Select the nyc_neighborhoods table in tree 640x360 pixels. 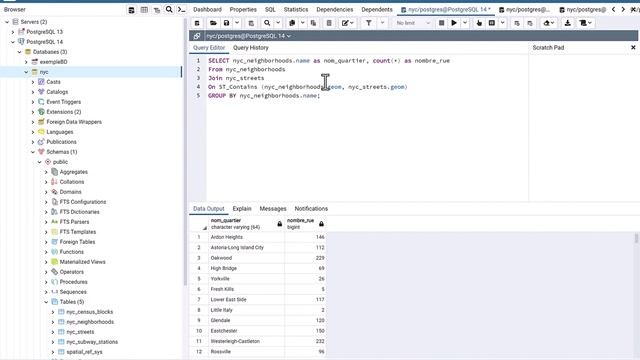point(90,322)
